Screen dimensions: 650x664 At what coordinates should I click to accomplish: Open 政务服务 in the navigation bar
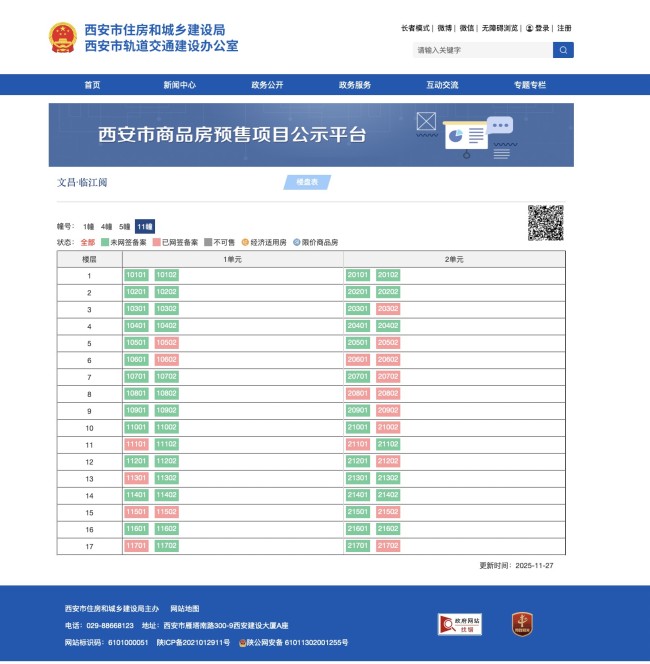tap(355, 85)
